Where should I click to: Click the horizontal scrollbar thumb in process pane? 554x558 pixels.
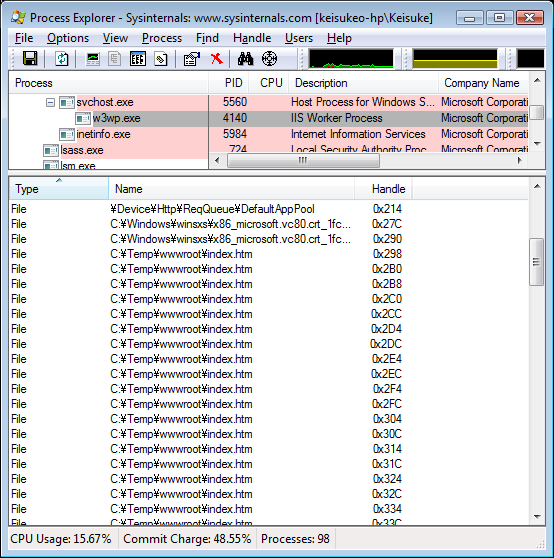pos(303,160)
